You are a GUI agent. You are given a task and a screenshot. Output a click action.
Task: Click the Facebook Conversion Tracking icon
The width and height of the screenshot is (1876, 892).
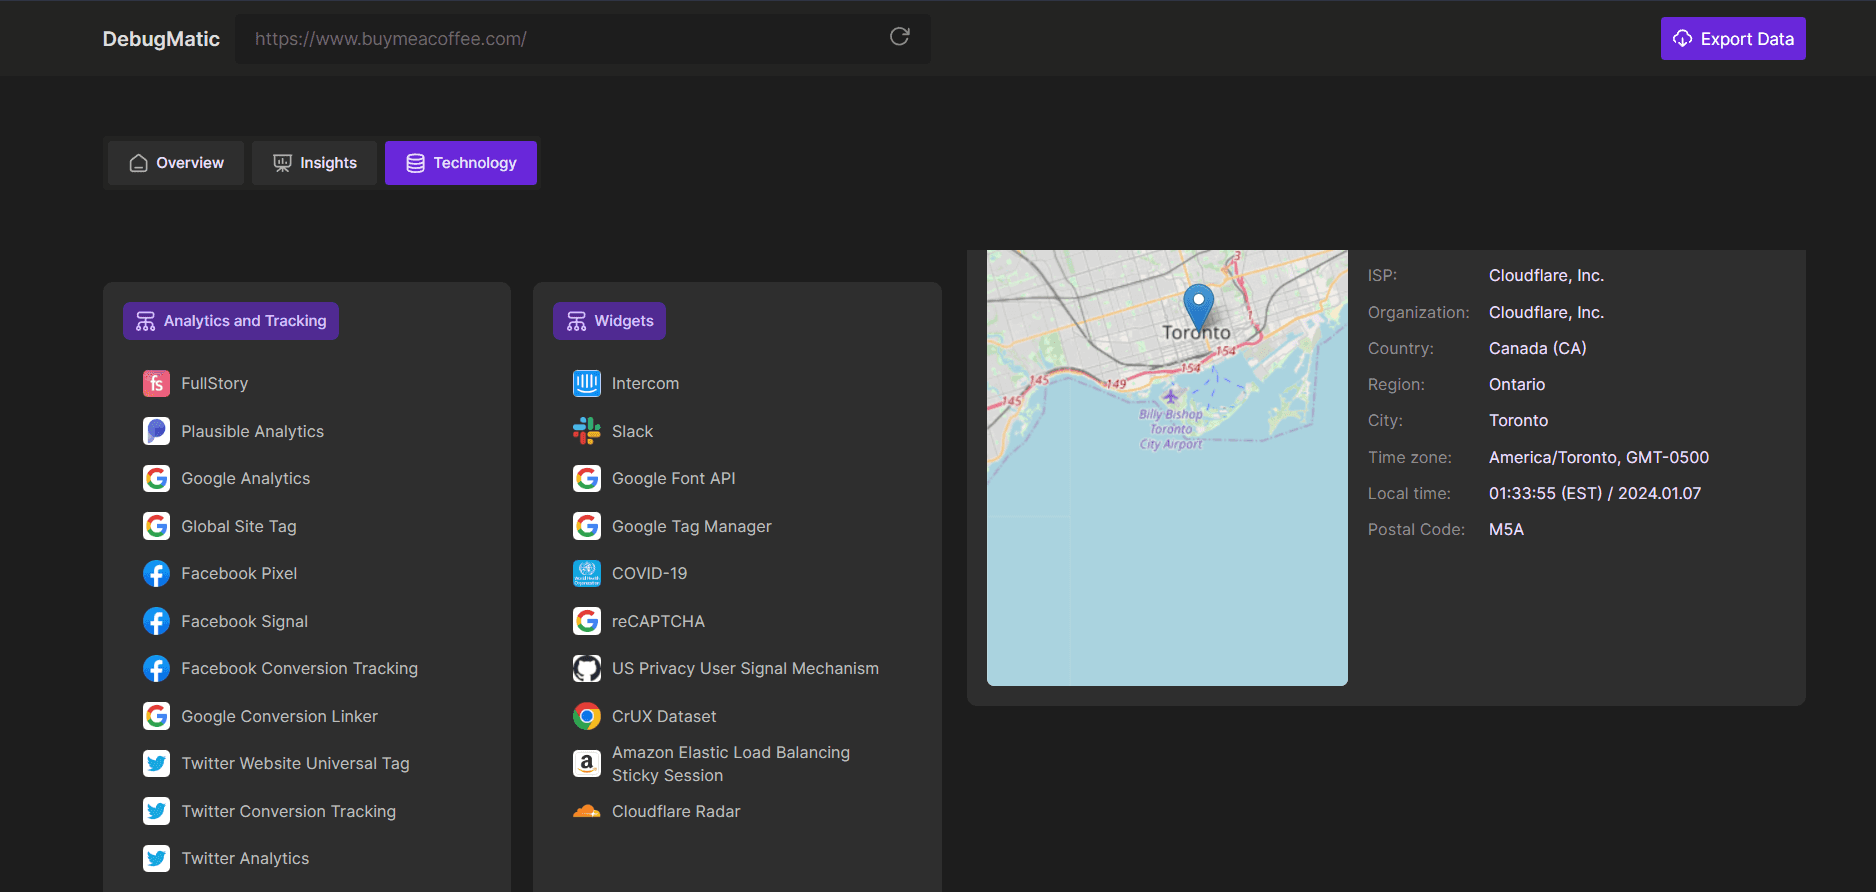156,668
